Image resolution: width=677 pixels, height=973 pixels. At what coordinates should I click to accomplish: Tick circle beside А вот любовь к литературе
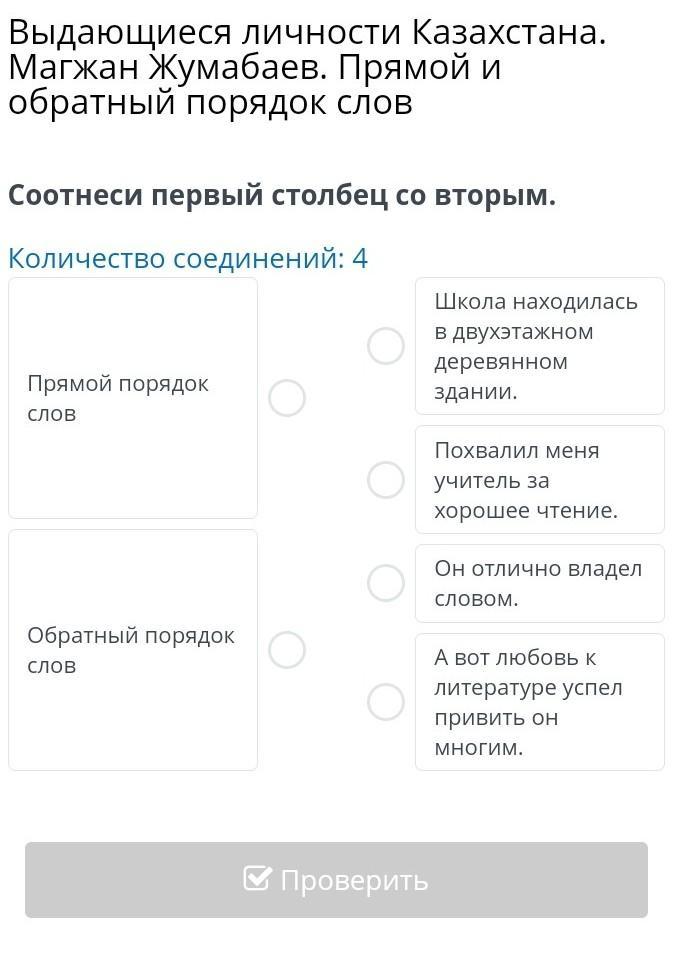(386, 702)
